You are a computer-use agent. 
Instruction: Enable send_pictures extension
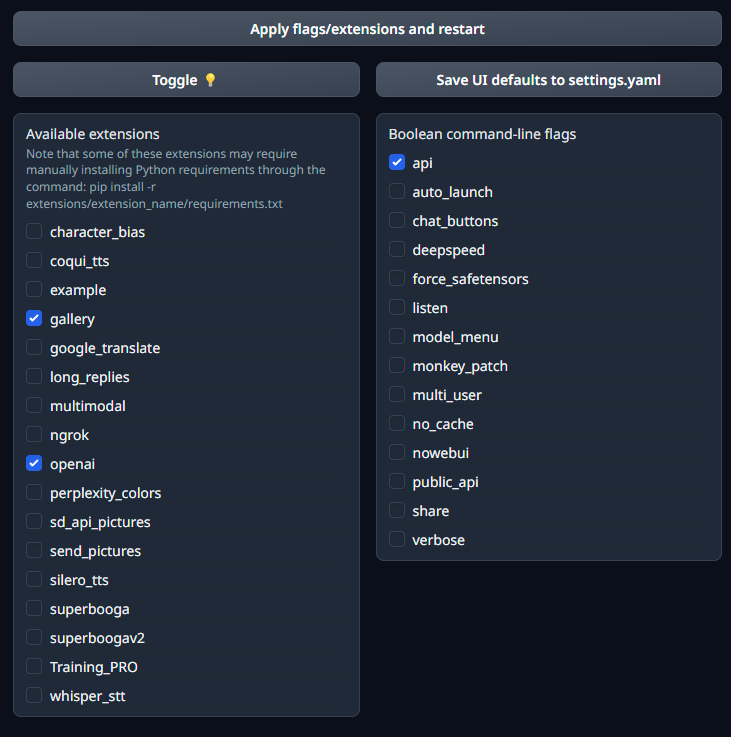[34, 550]
